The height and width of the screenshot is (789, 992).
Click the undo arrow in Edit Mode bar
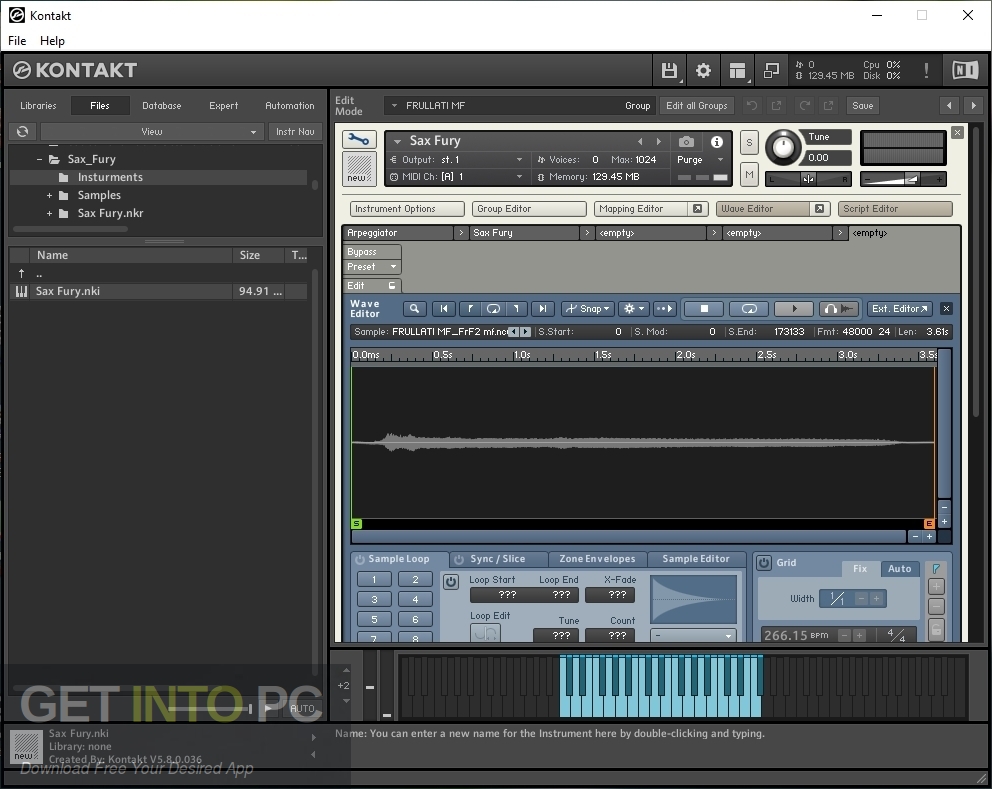[x=752, y=106]
